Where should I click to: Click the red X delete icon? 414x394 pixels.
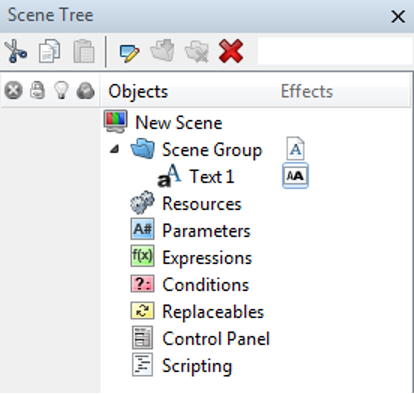click(231, 51)
